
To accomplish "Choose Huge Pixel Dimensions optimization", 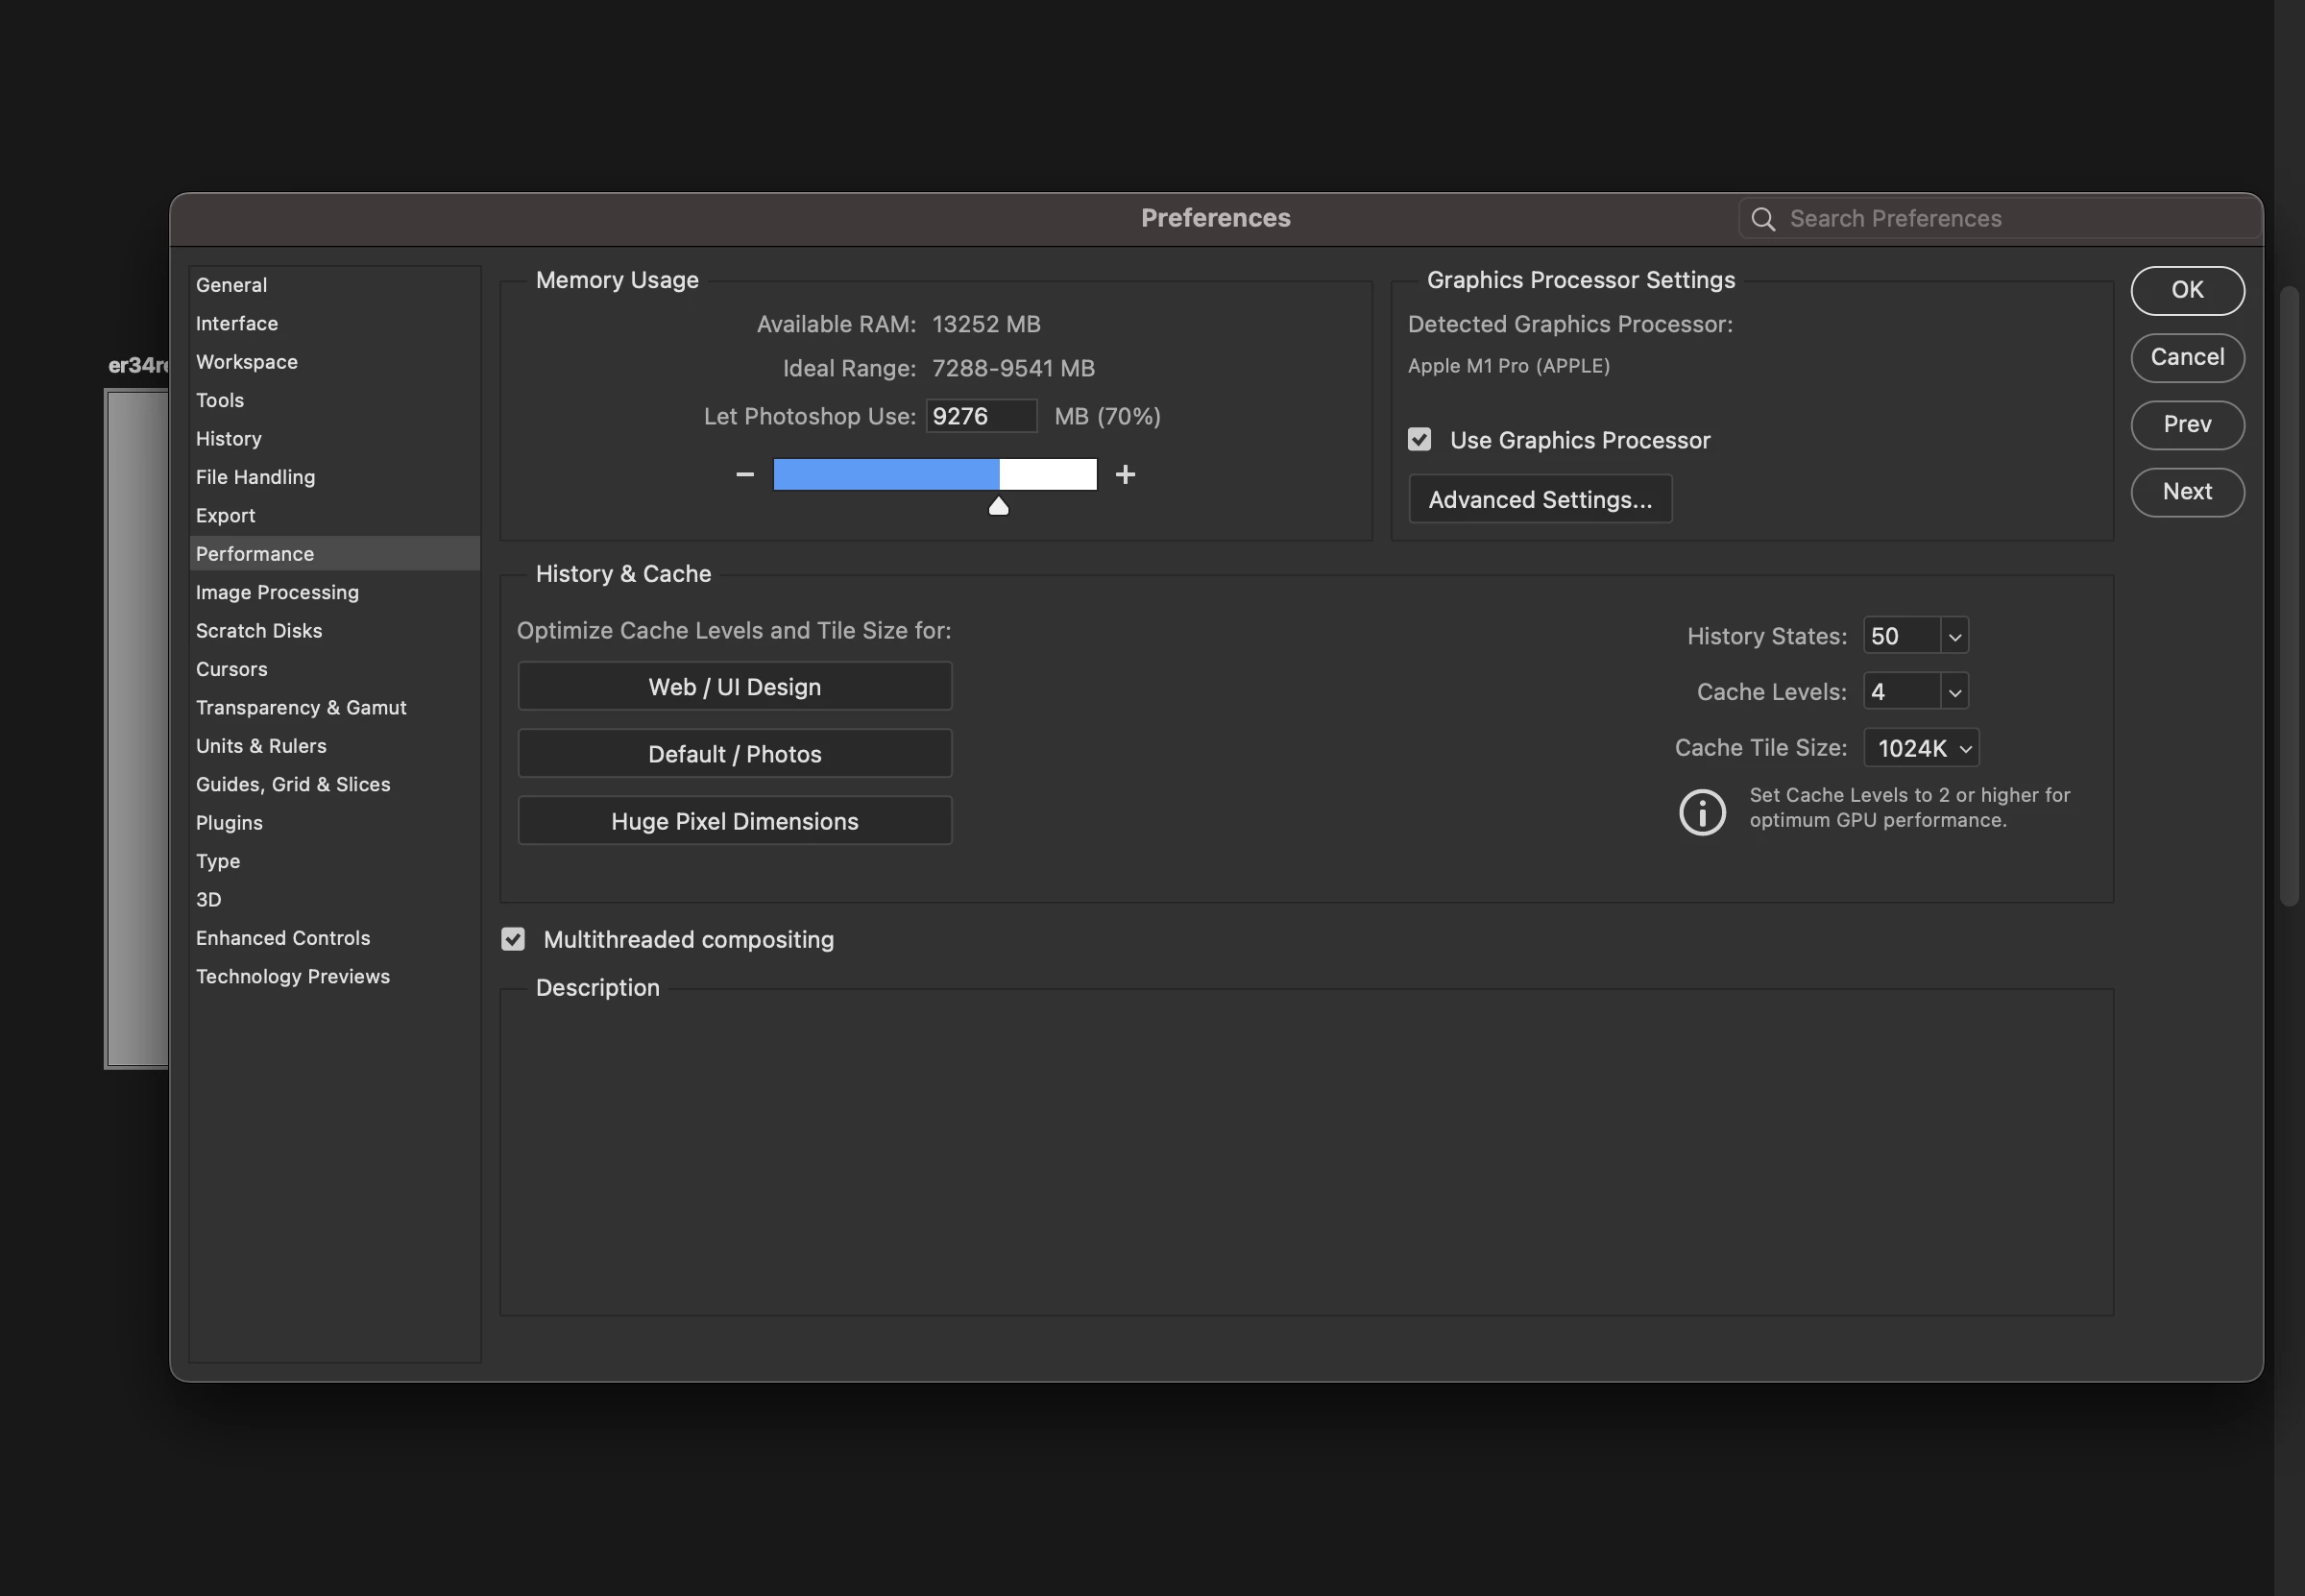I will pyautogui.click(x=734, y=821).
